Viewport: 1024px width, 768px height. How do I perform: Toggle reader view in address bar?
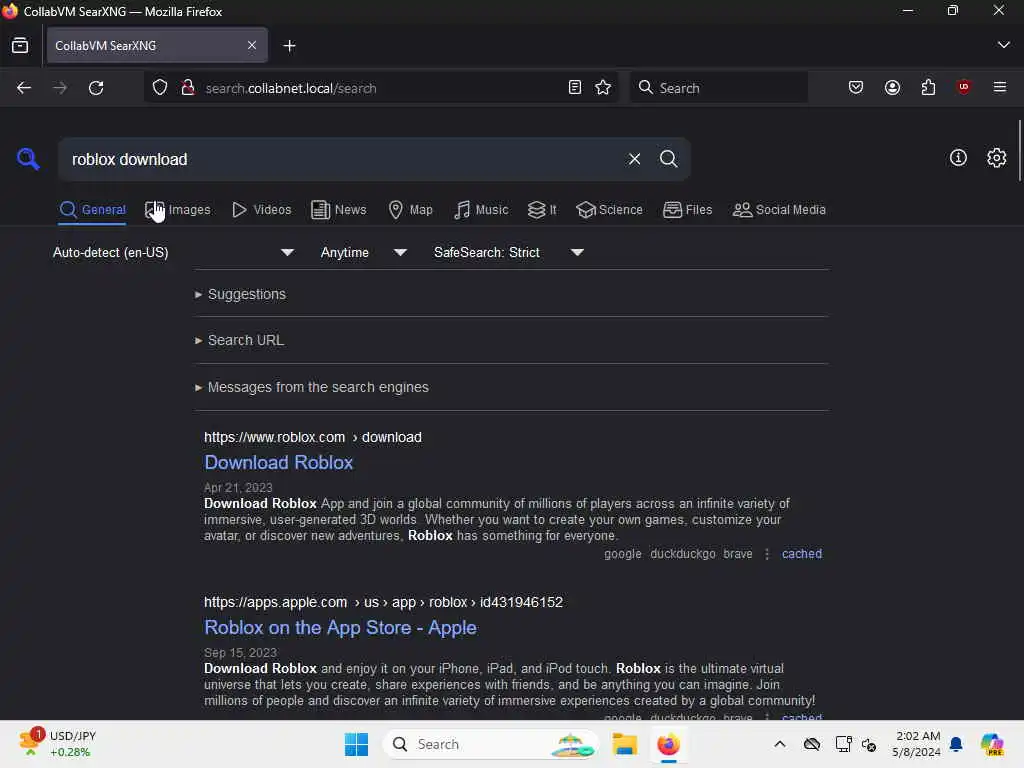575,88
